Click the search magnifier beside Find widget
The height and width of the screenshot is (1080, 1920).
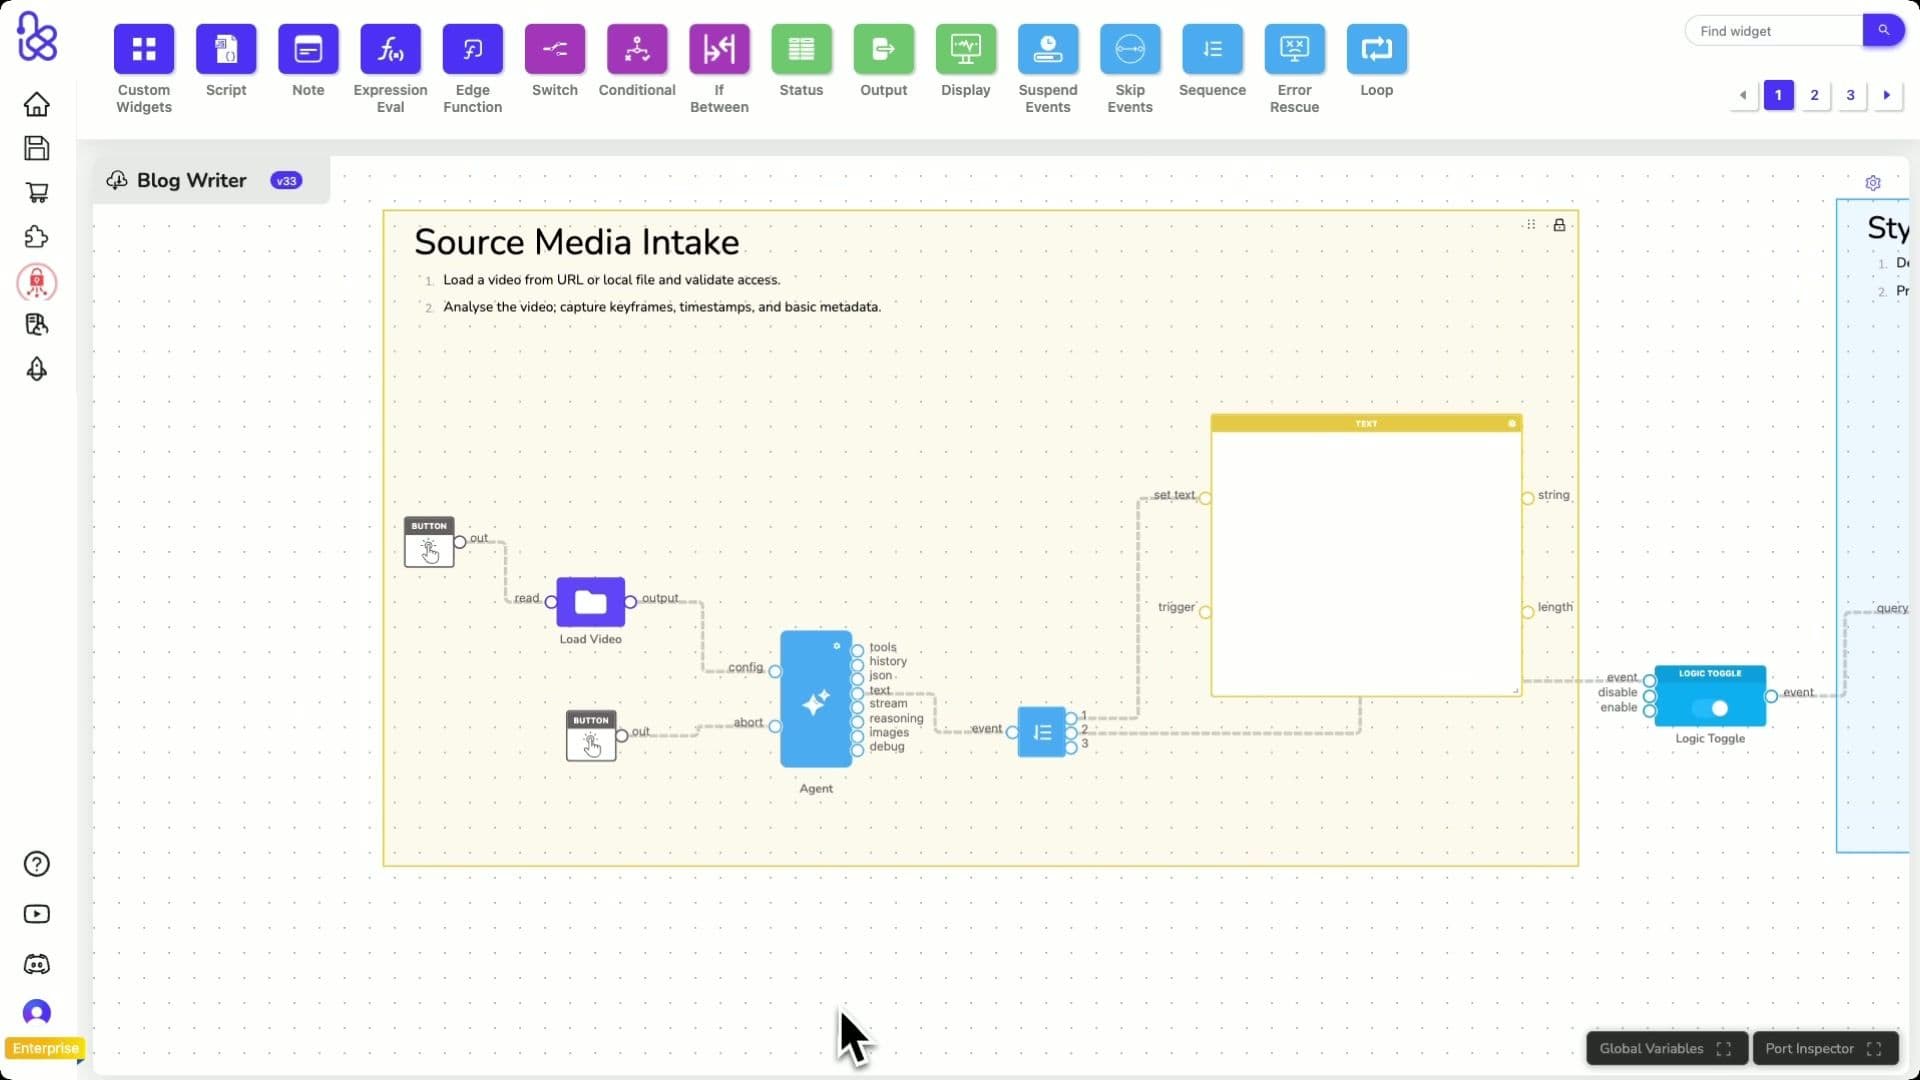coord(1884,30)
